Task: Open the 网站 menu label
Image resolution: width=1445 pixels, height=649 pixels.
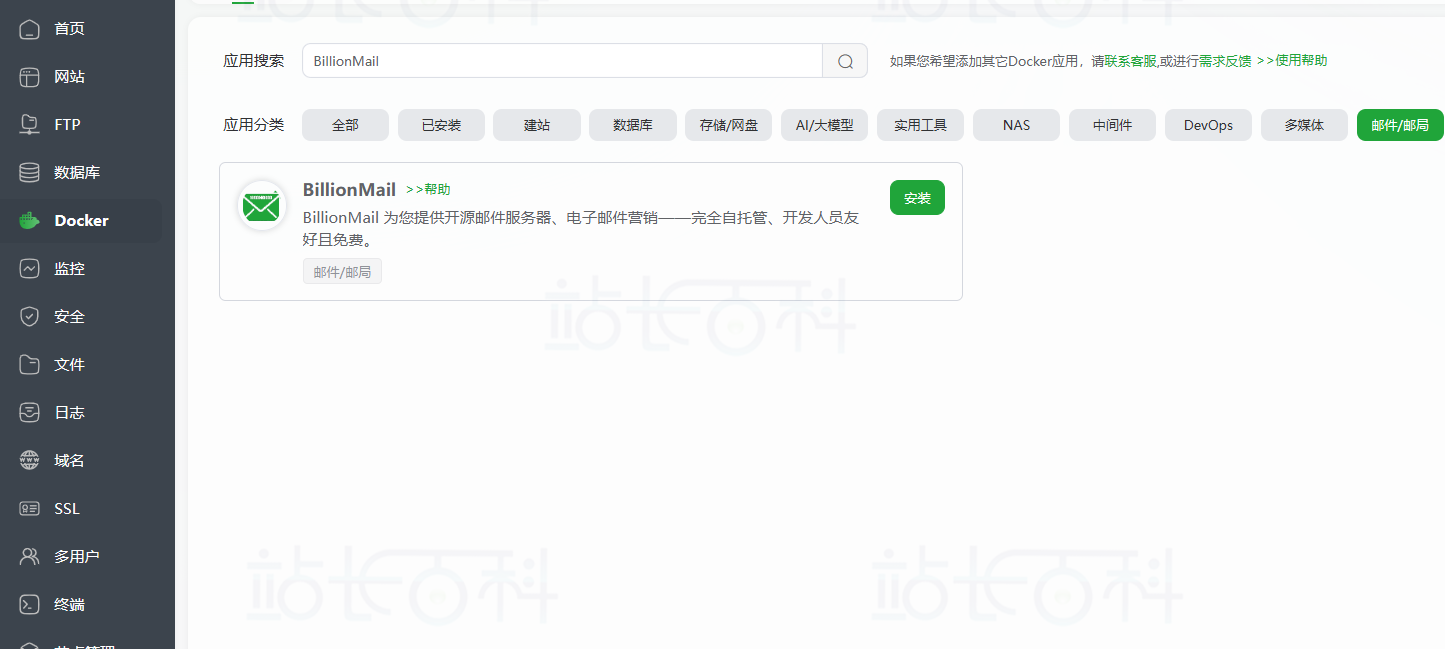Action: 69,76
